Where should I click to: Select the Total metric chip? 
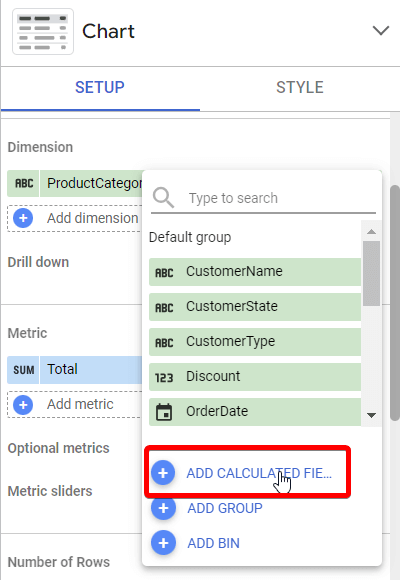coord(75,370)
